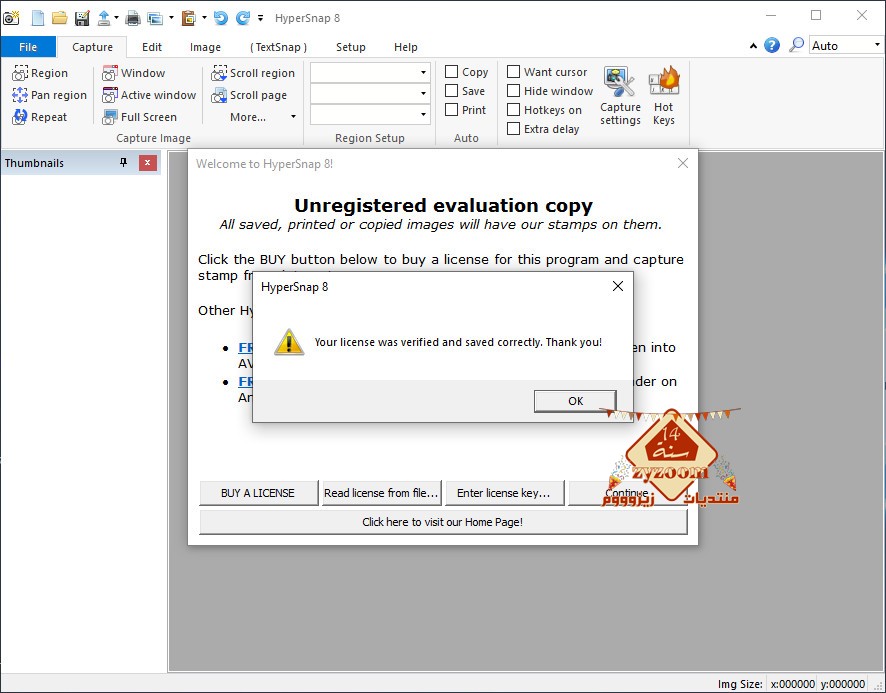Click the undo arrow icon
Screen dimensions: 886x693
220,18
